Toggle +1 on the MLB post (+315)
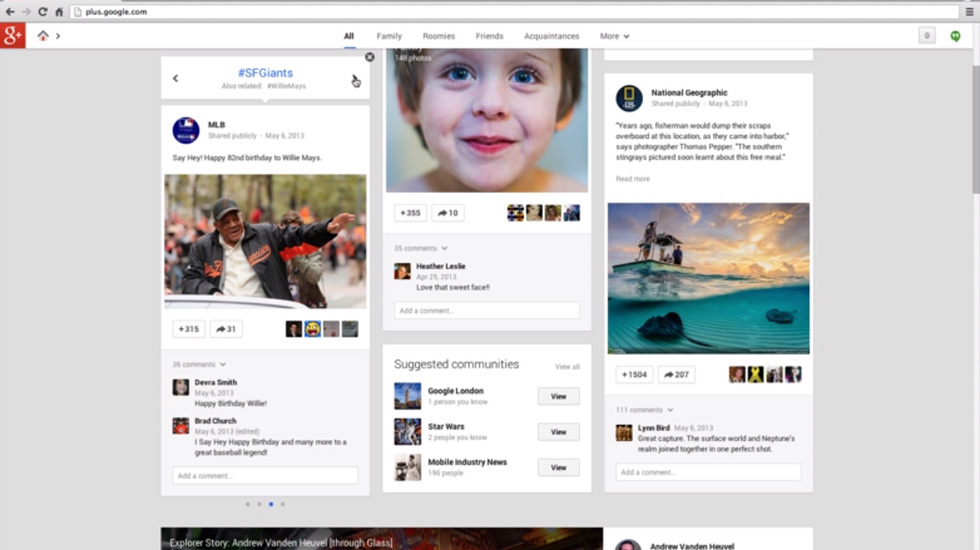 pyautogui.click(x=188, y=329)
